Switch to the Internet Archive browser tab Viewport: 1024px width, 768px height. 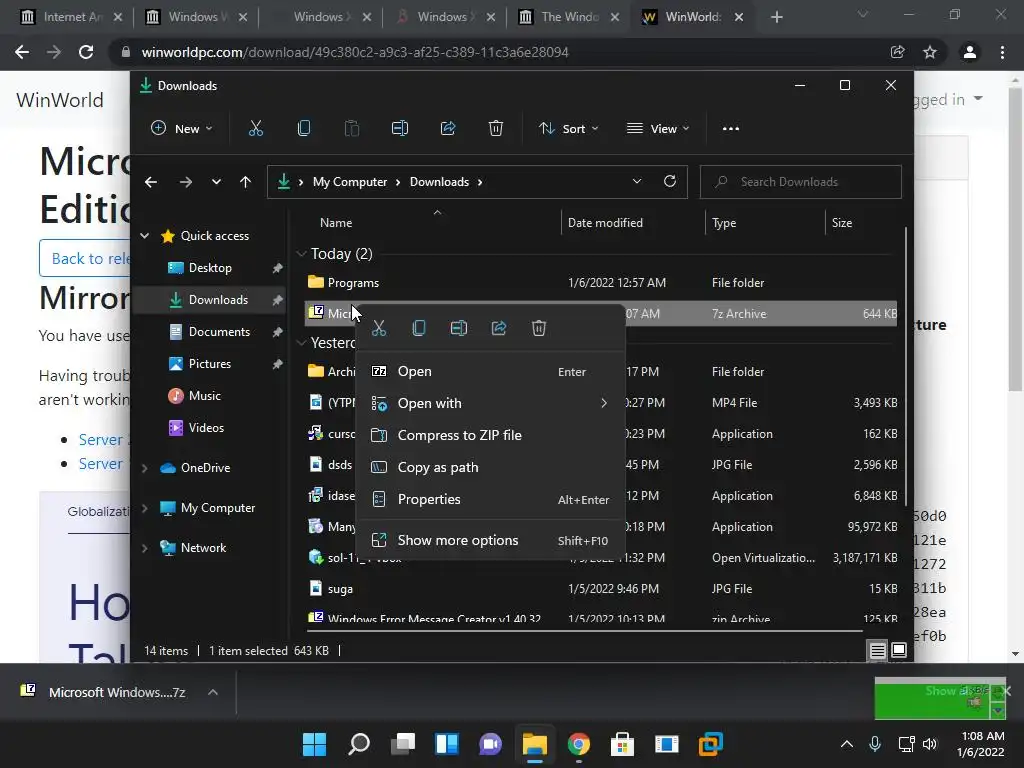[x=72, y=17]
